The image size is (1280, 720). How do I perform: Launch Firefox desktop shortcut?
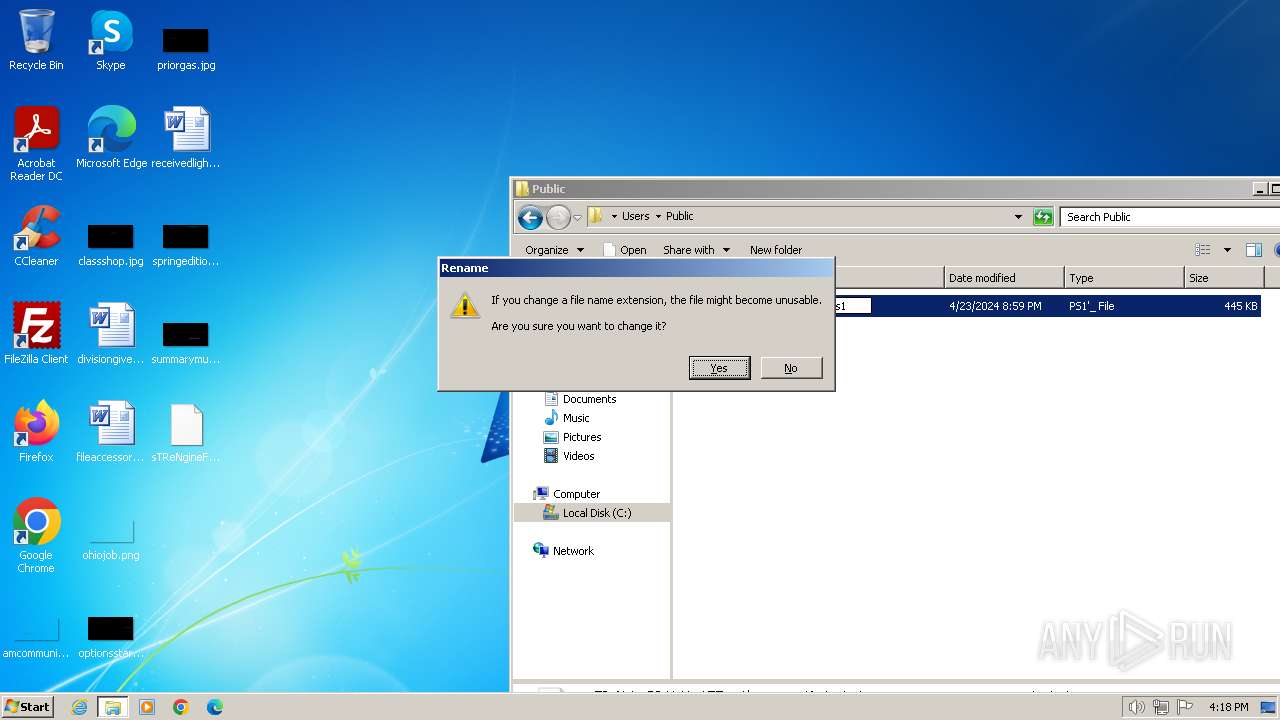coord(36,431)
